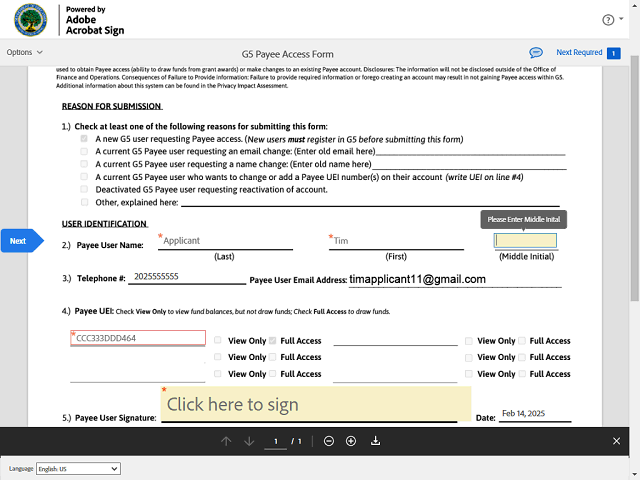Check Deactivated G5 Payee user reactivation box
This screenshot has height=480, width=640.
[84, 189]
